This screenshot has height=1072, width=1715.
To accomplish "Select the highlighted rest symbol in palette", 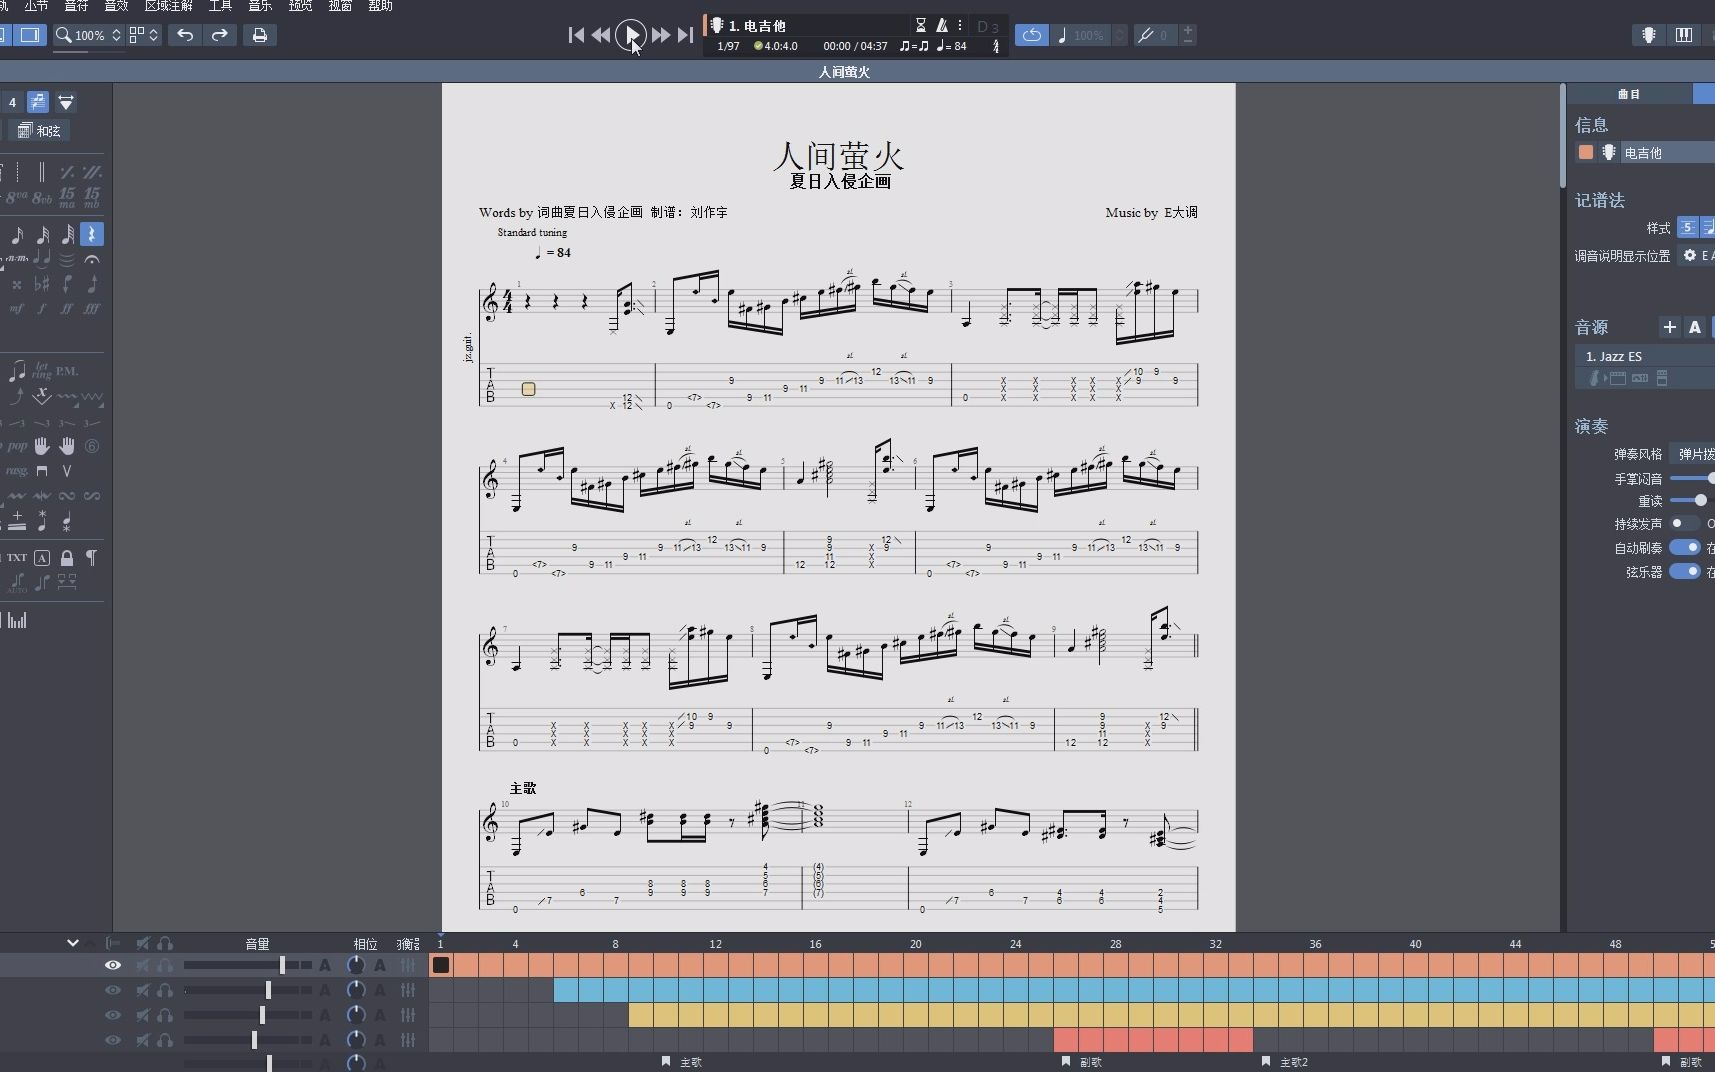I will [91, 234].
